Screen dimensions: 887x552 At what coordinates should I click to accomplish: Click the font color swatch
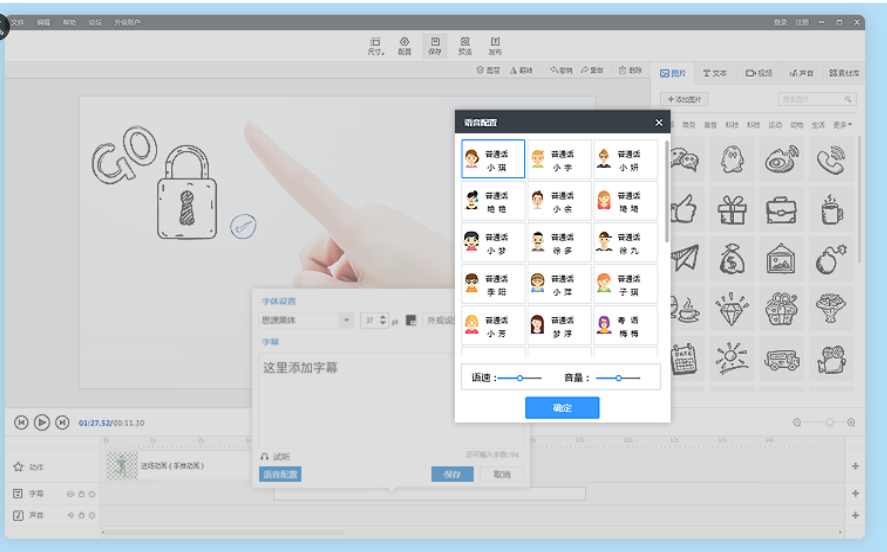point(411,321)
